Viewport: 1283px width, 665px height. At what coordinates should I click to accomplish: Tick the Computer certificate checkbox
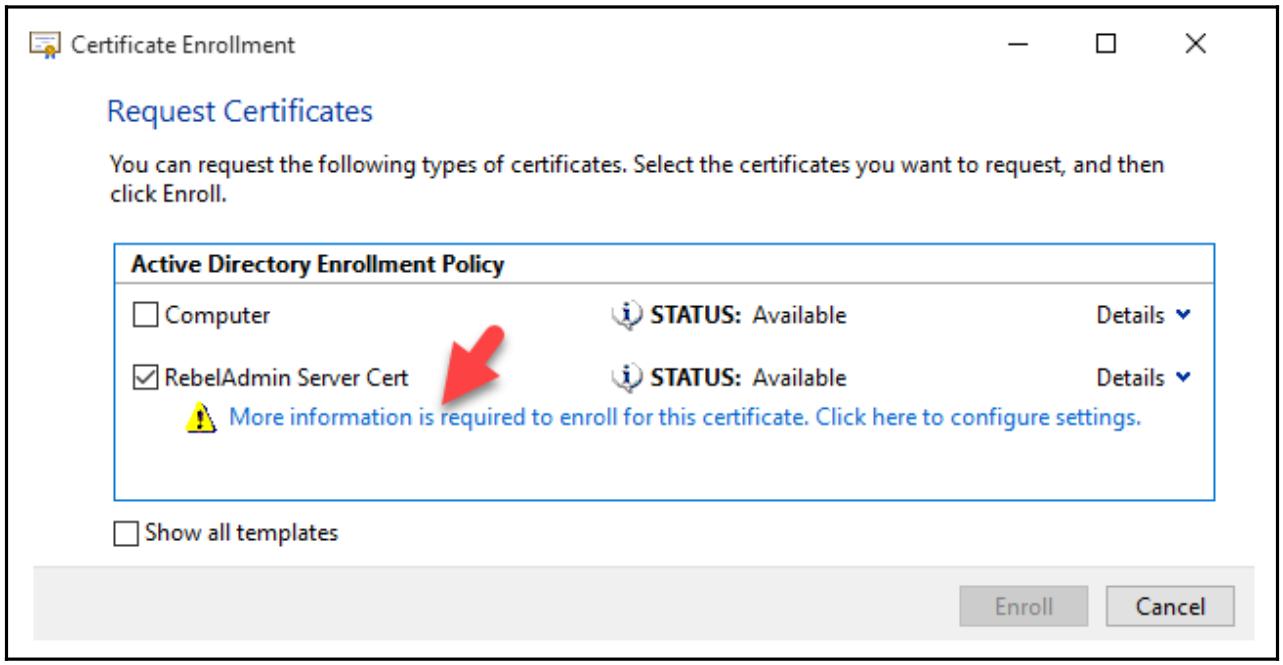[144, 316]
